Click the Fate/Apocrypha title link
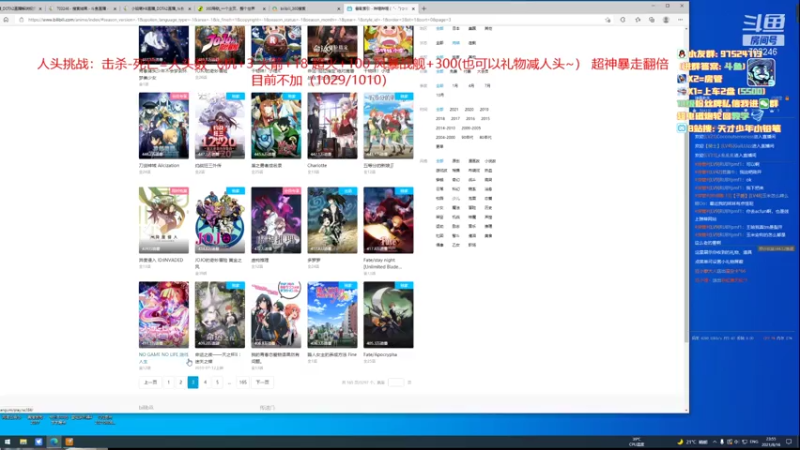The image size is (800, 450). 380,354
